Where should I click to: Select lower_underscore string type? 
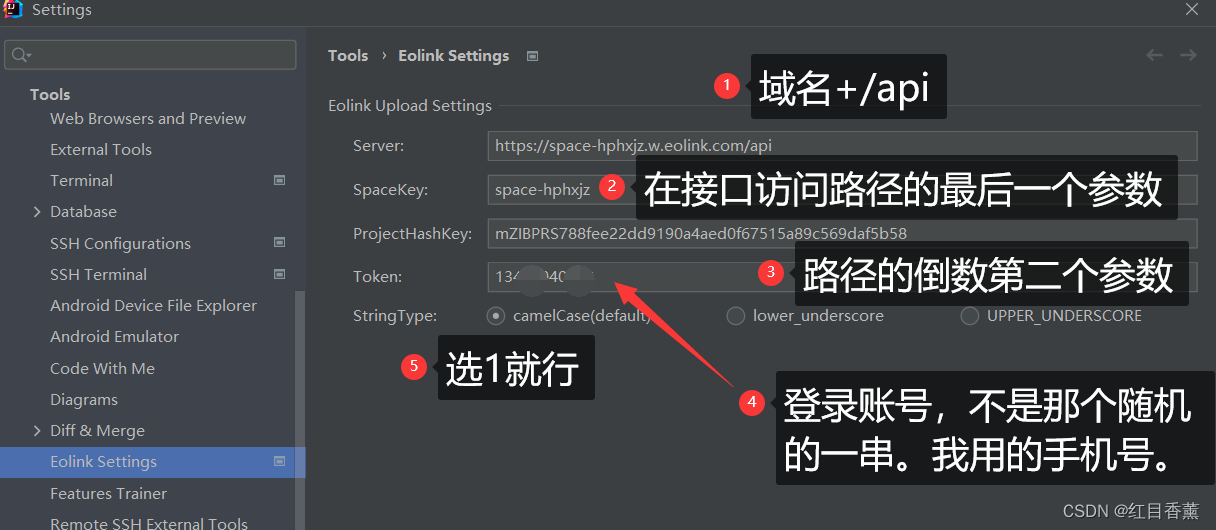pos(736,316)
